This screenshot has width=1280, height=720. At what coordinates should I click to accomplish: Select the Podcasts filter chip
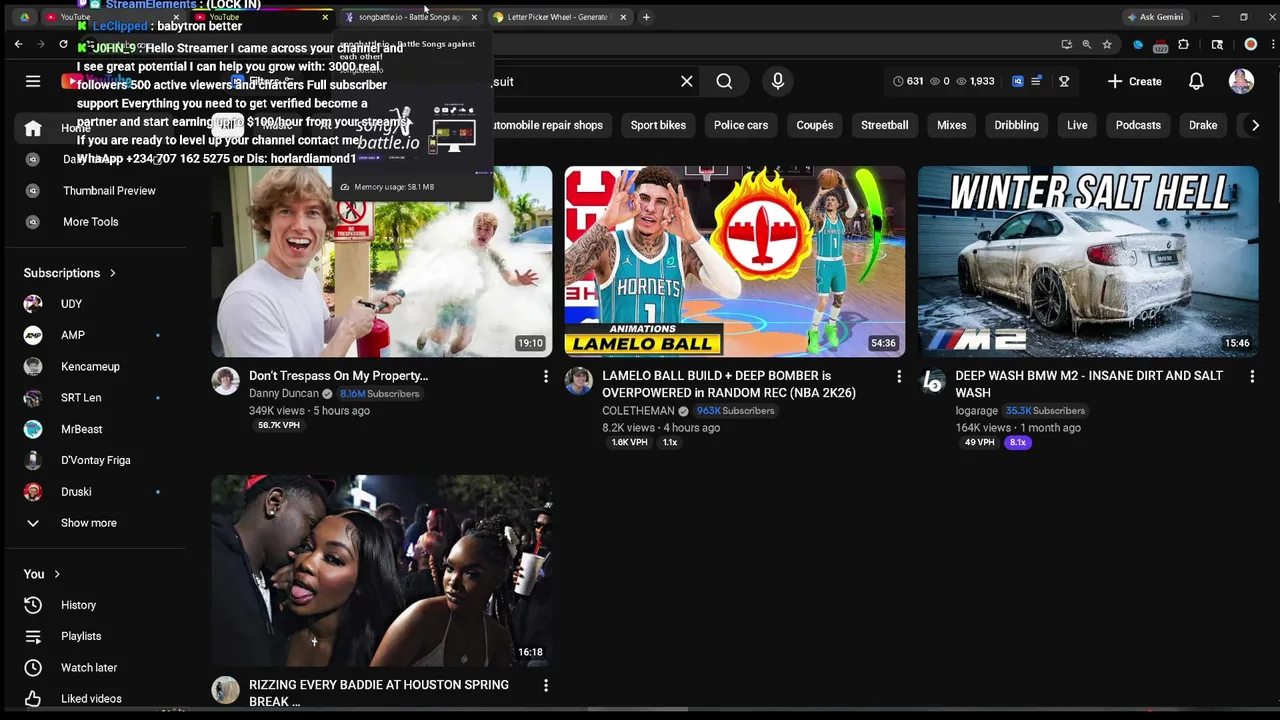(1138, 125)
